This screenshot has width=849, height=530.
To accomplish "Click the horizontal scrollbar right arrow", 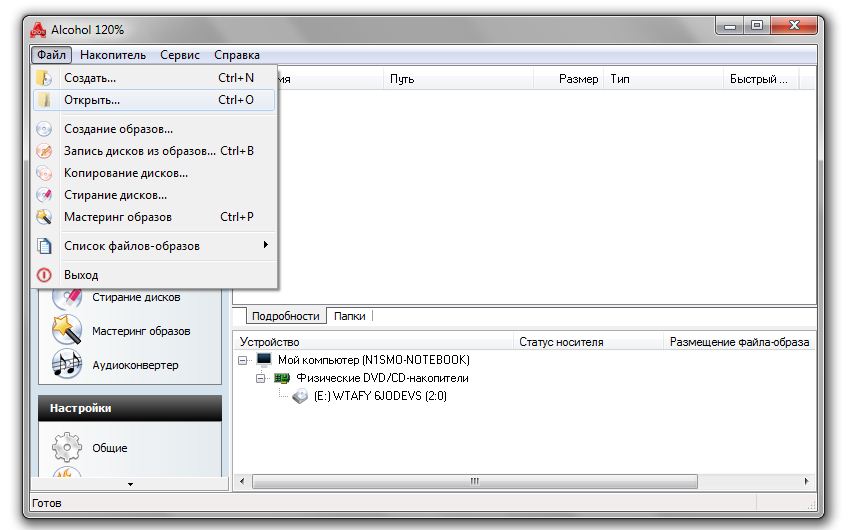I will [807, 481].
